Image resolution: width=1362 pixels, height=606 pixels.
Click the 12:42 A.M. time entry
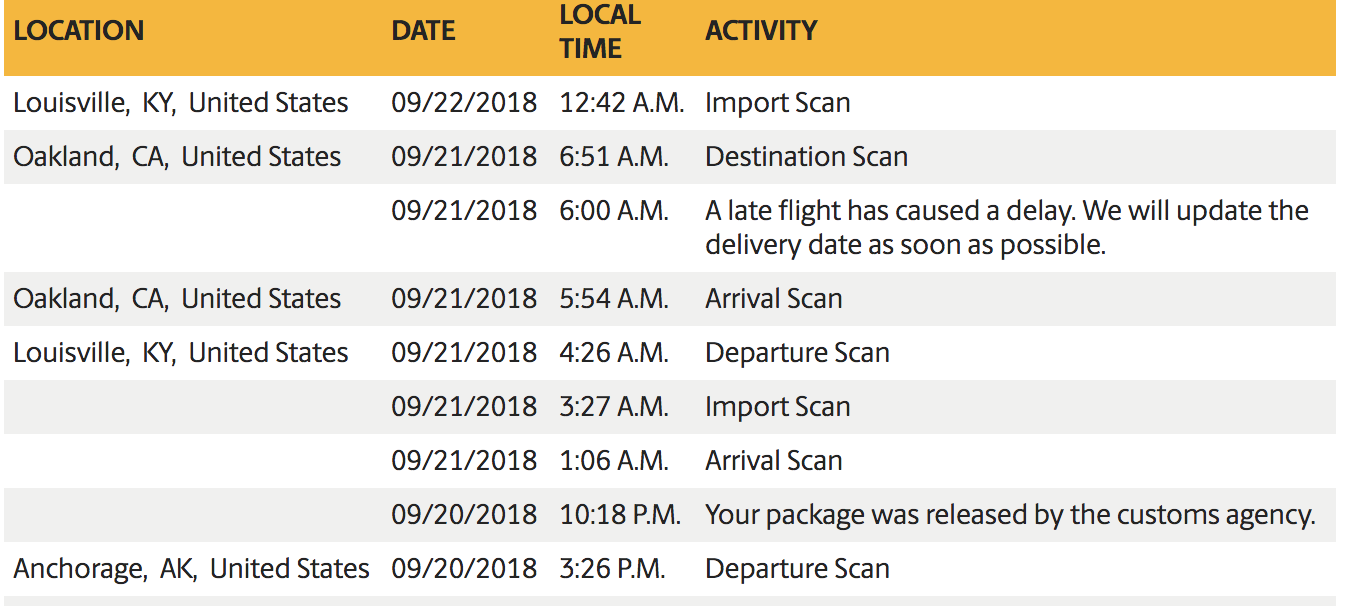coord(622,103)
